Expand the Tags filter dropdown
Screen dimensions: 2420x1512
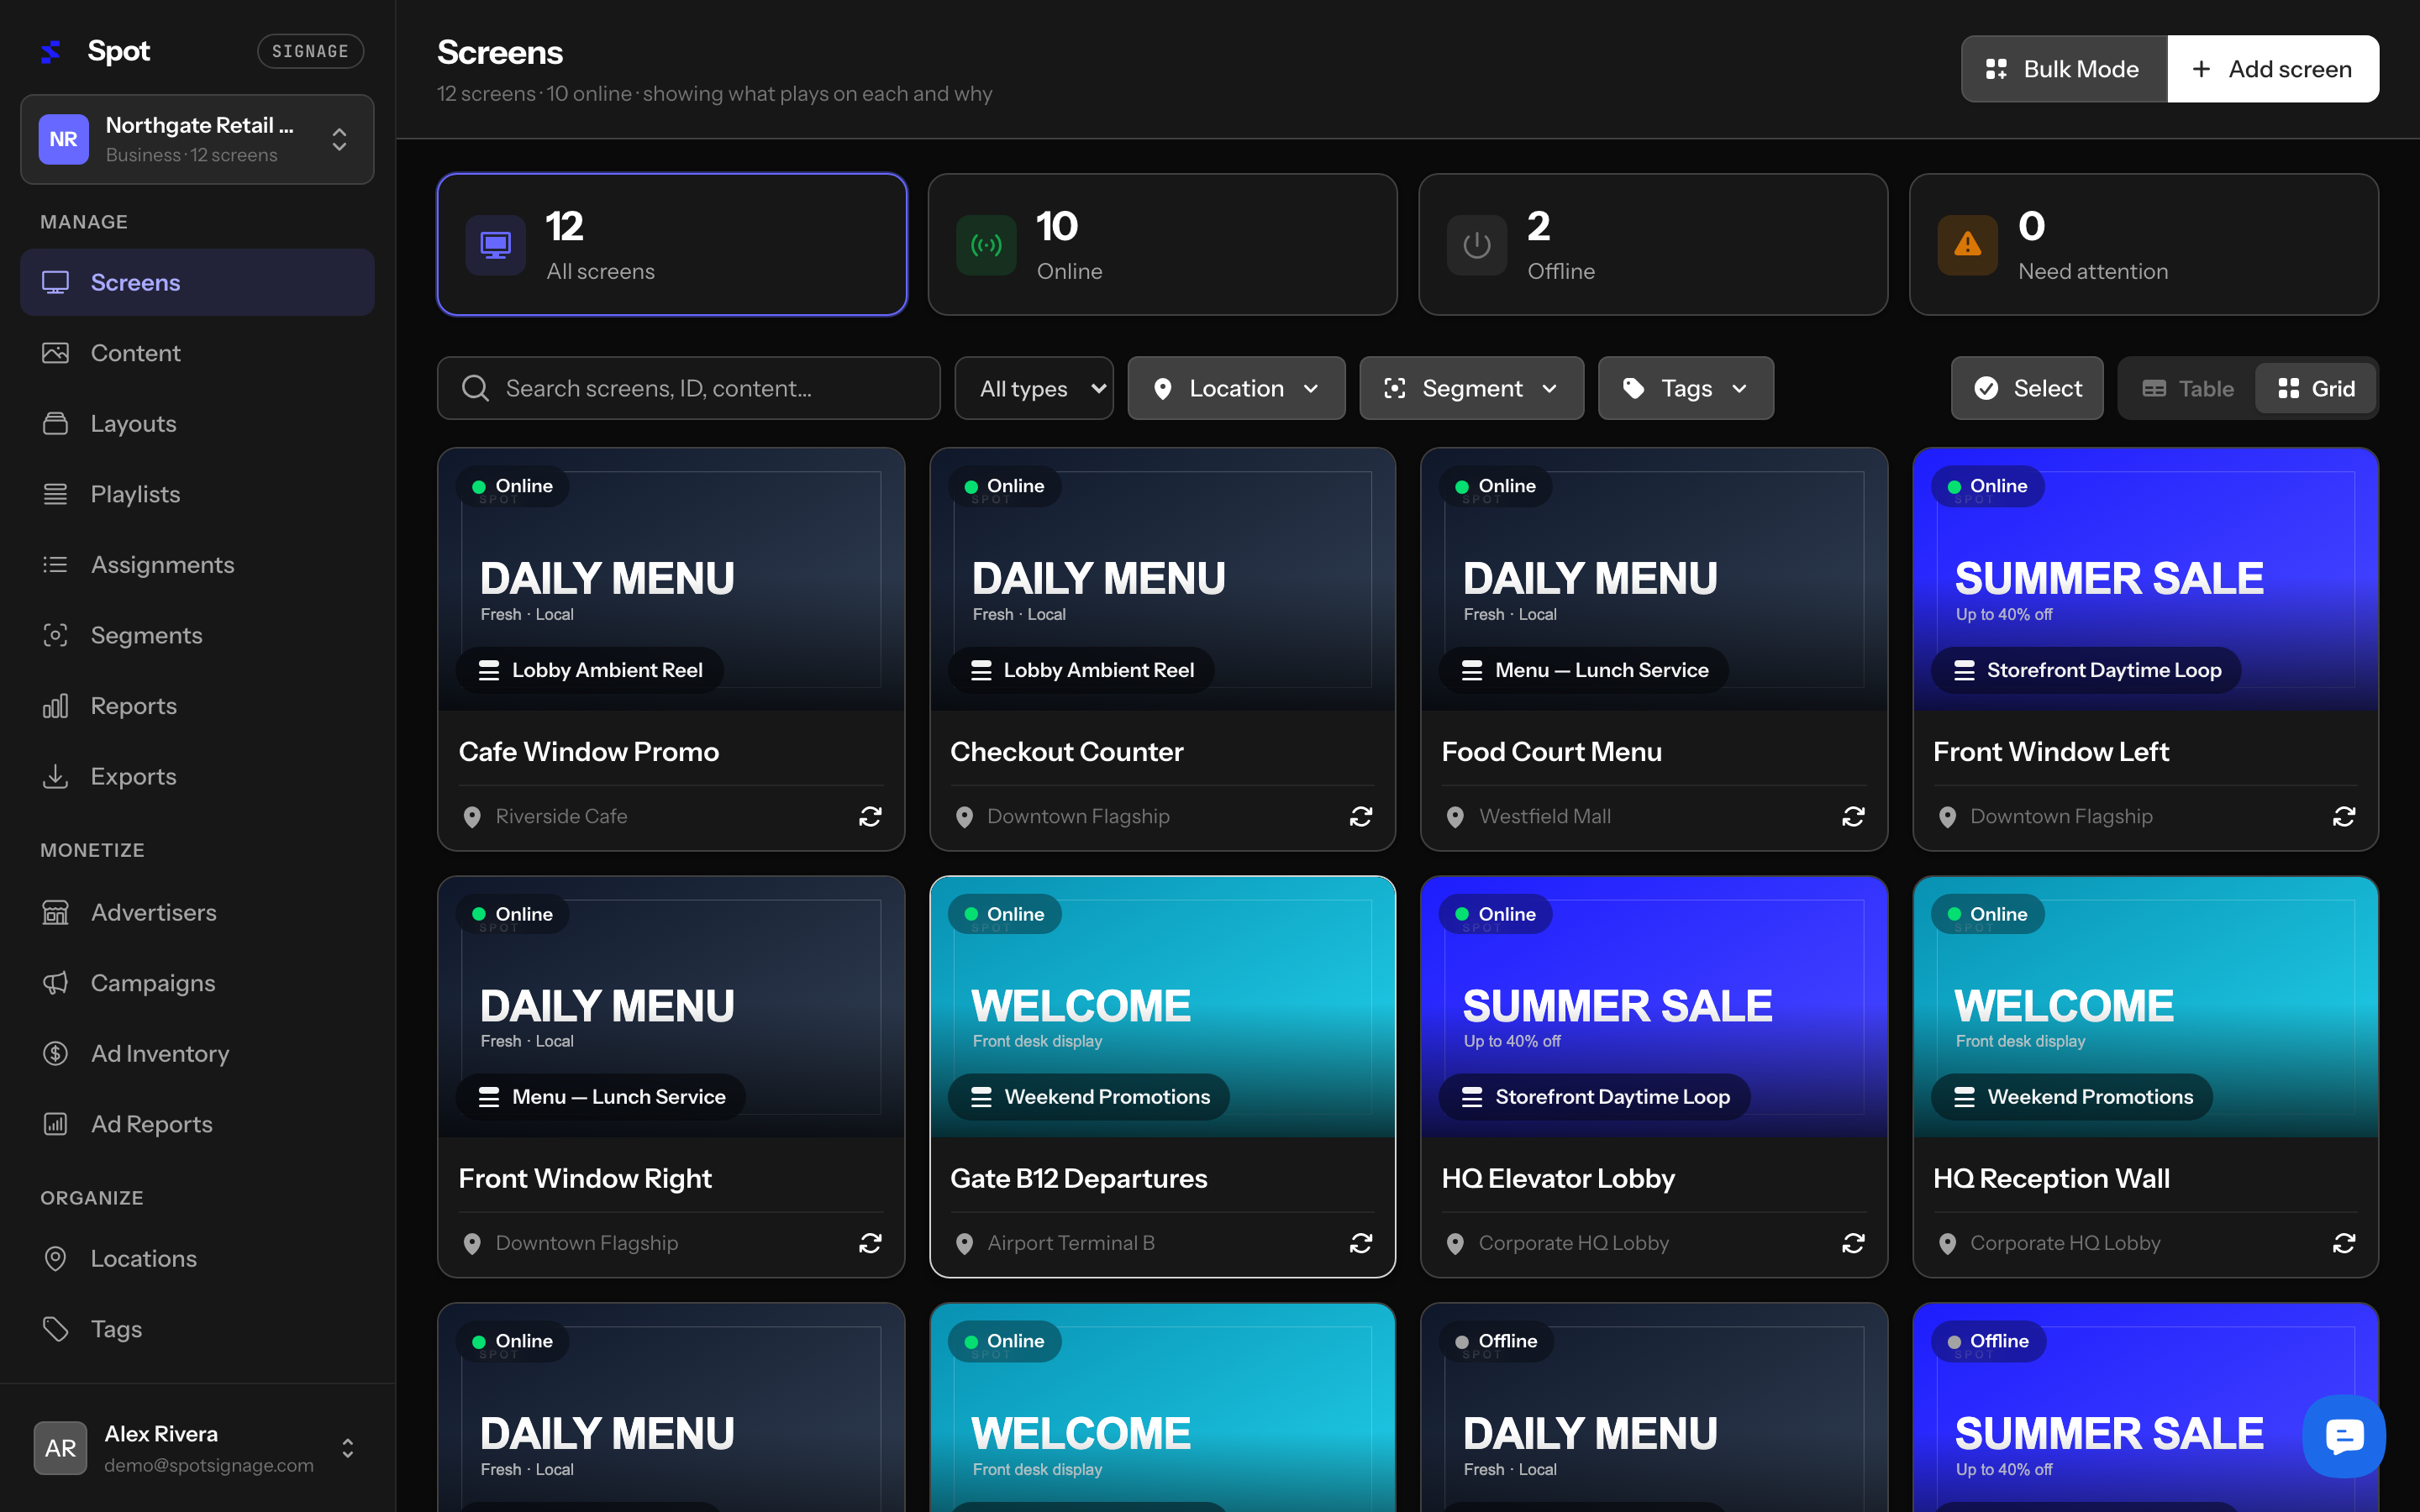[1686, 388]
